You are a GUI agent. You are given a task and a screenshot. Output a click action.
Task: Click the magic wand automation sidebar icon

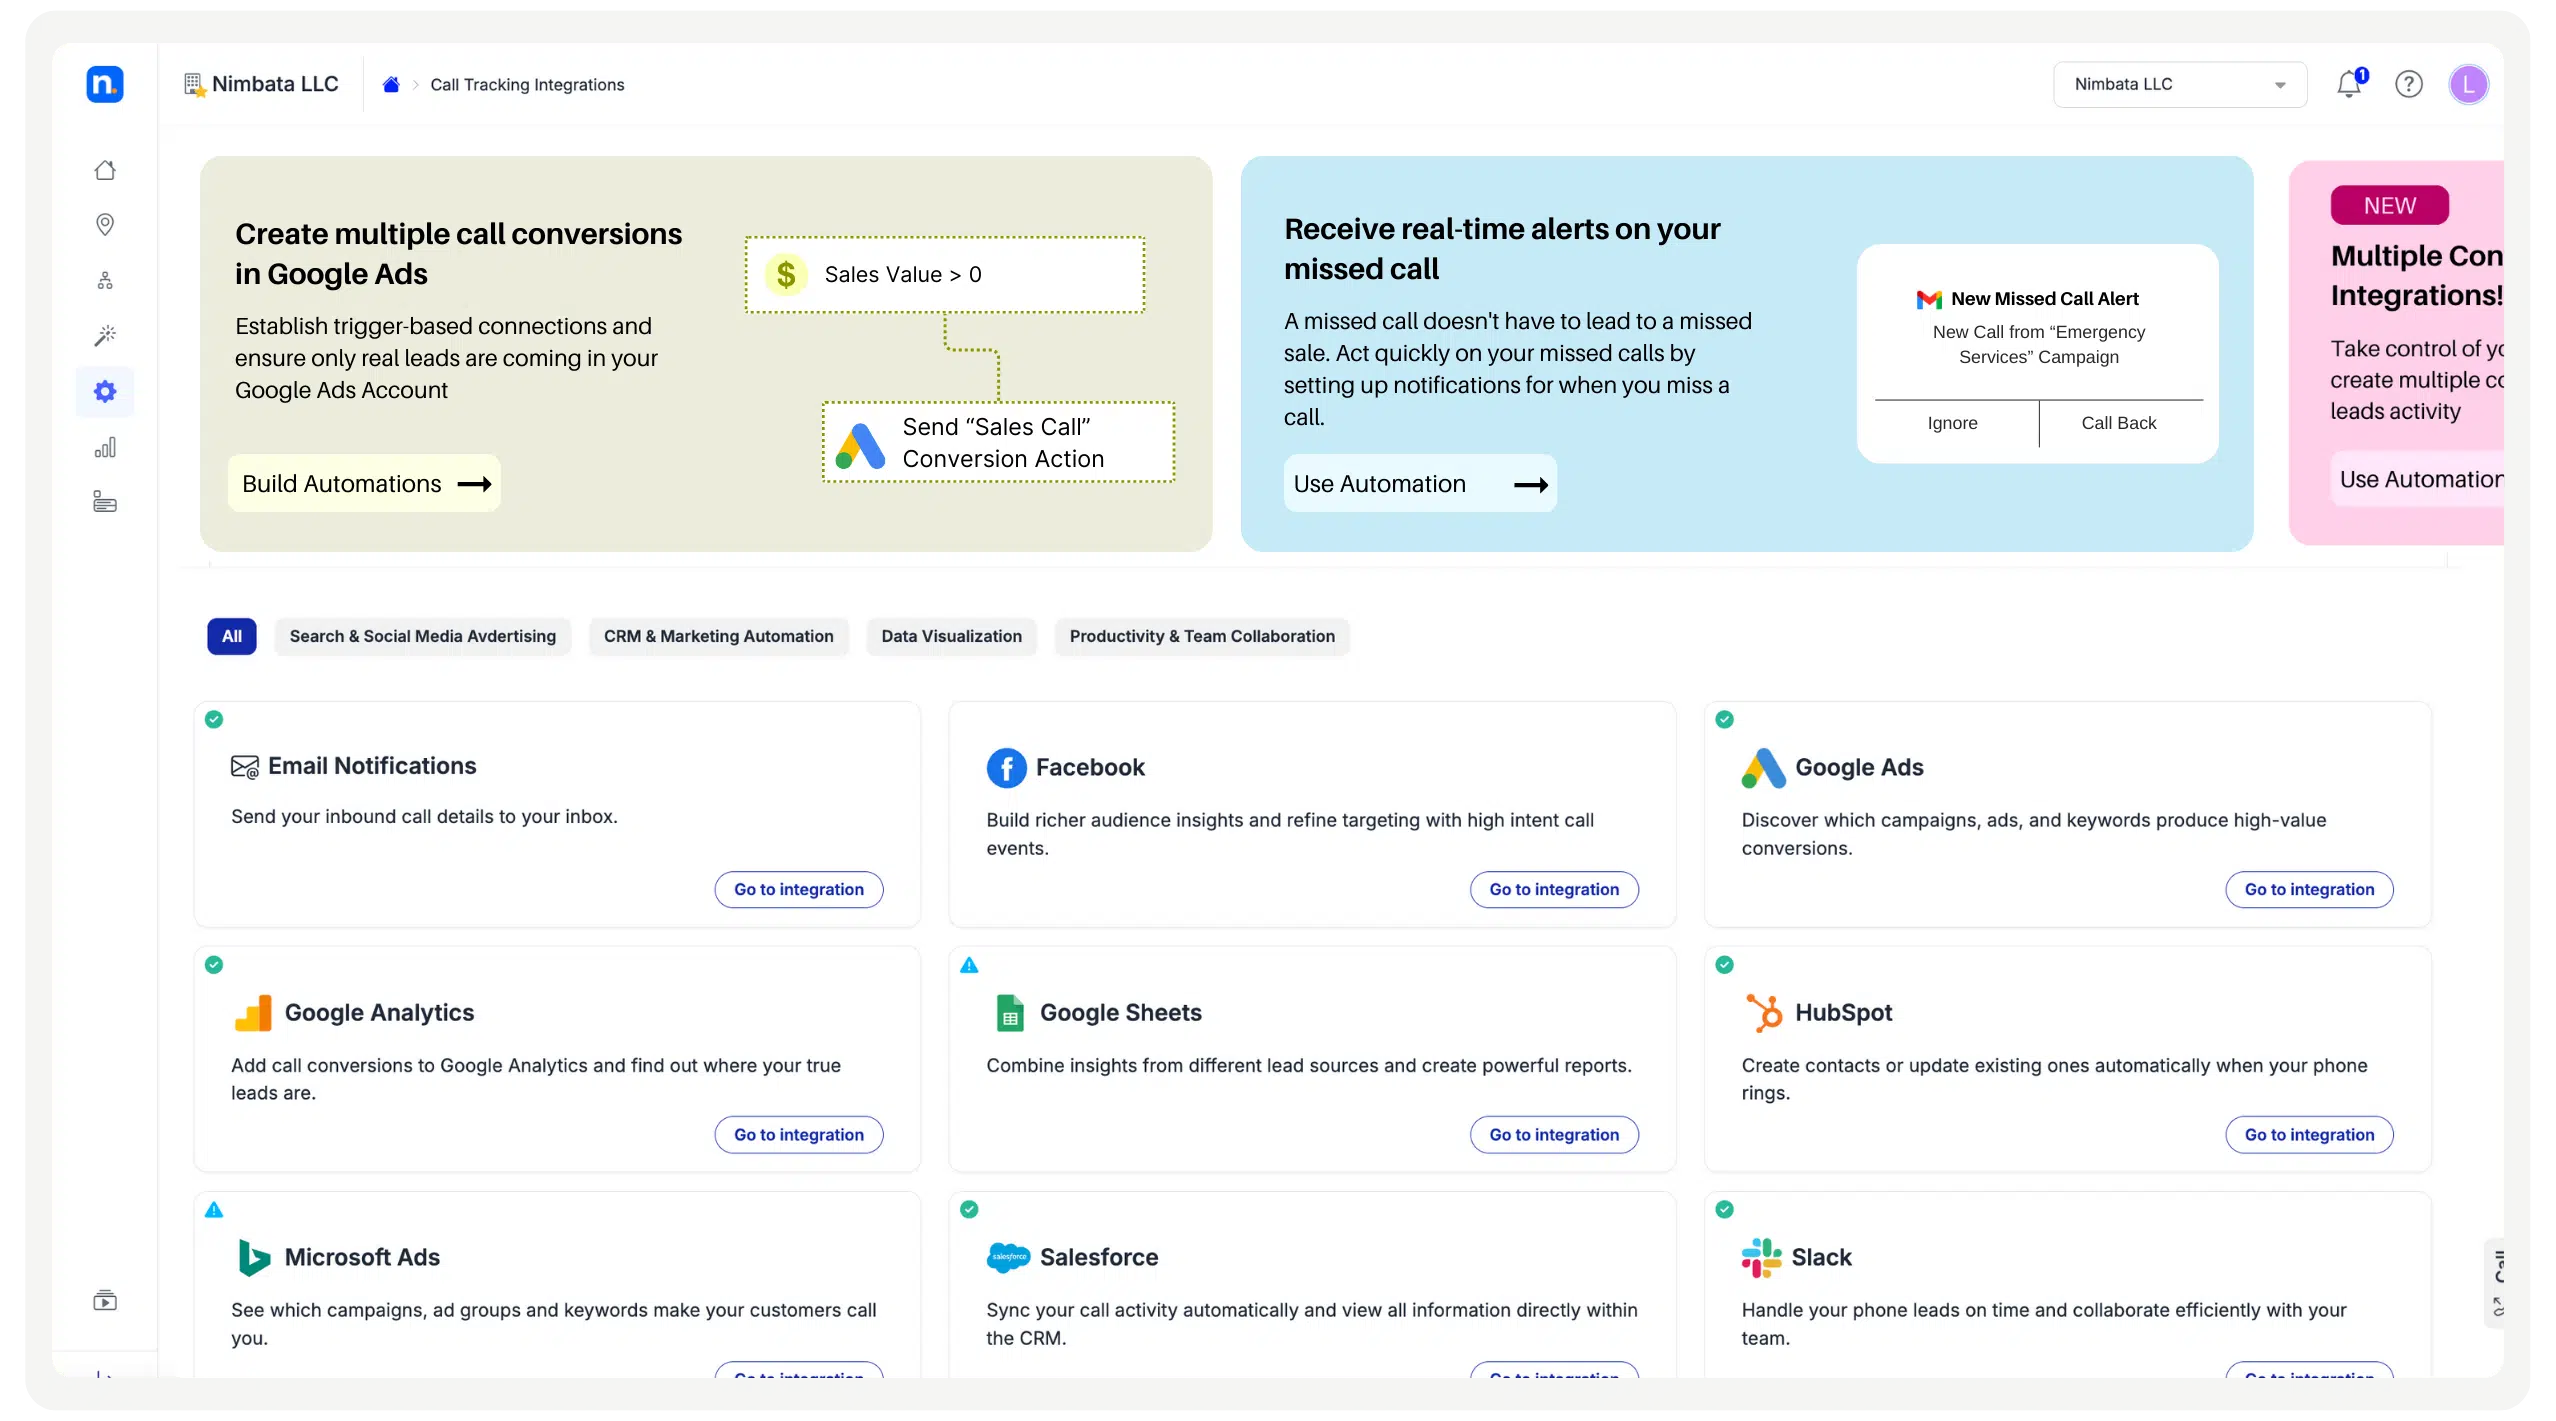105,335
